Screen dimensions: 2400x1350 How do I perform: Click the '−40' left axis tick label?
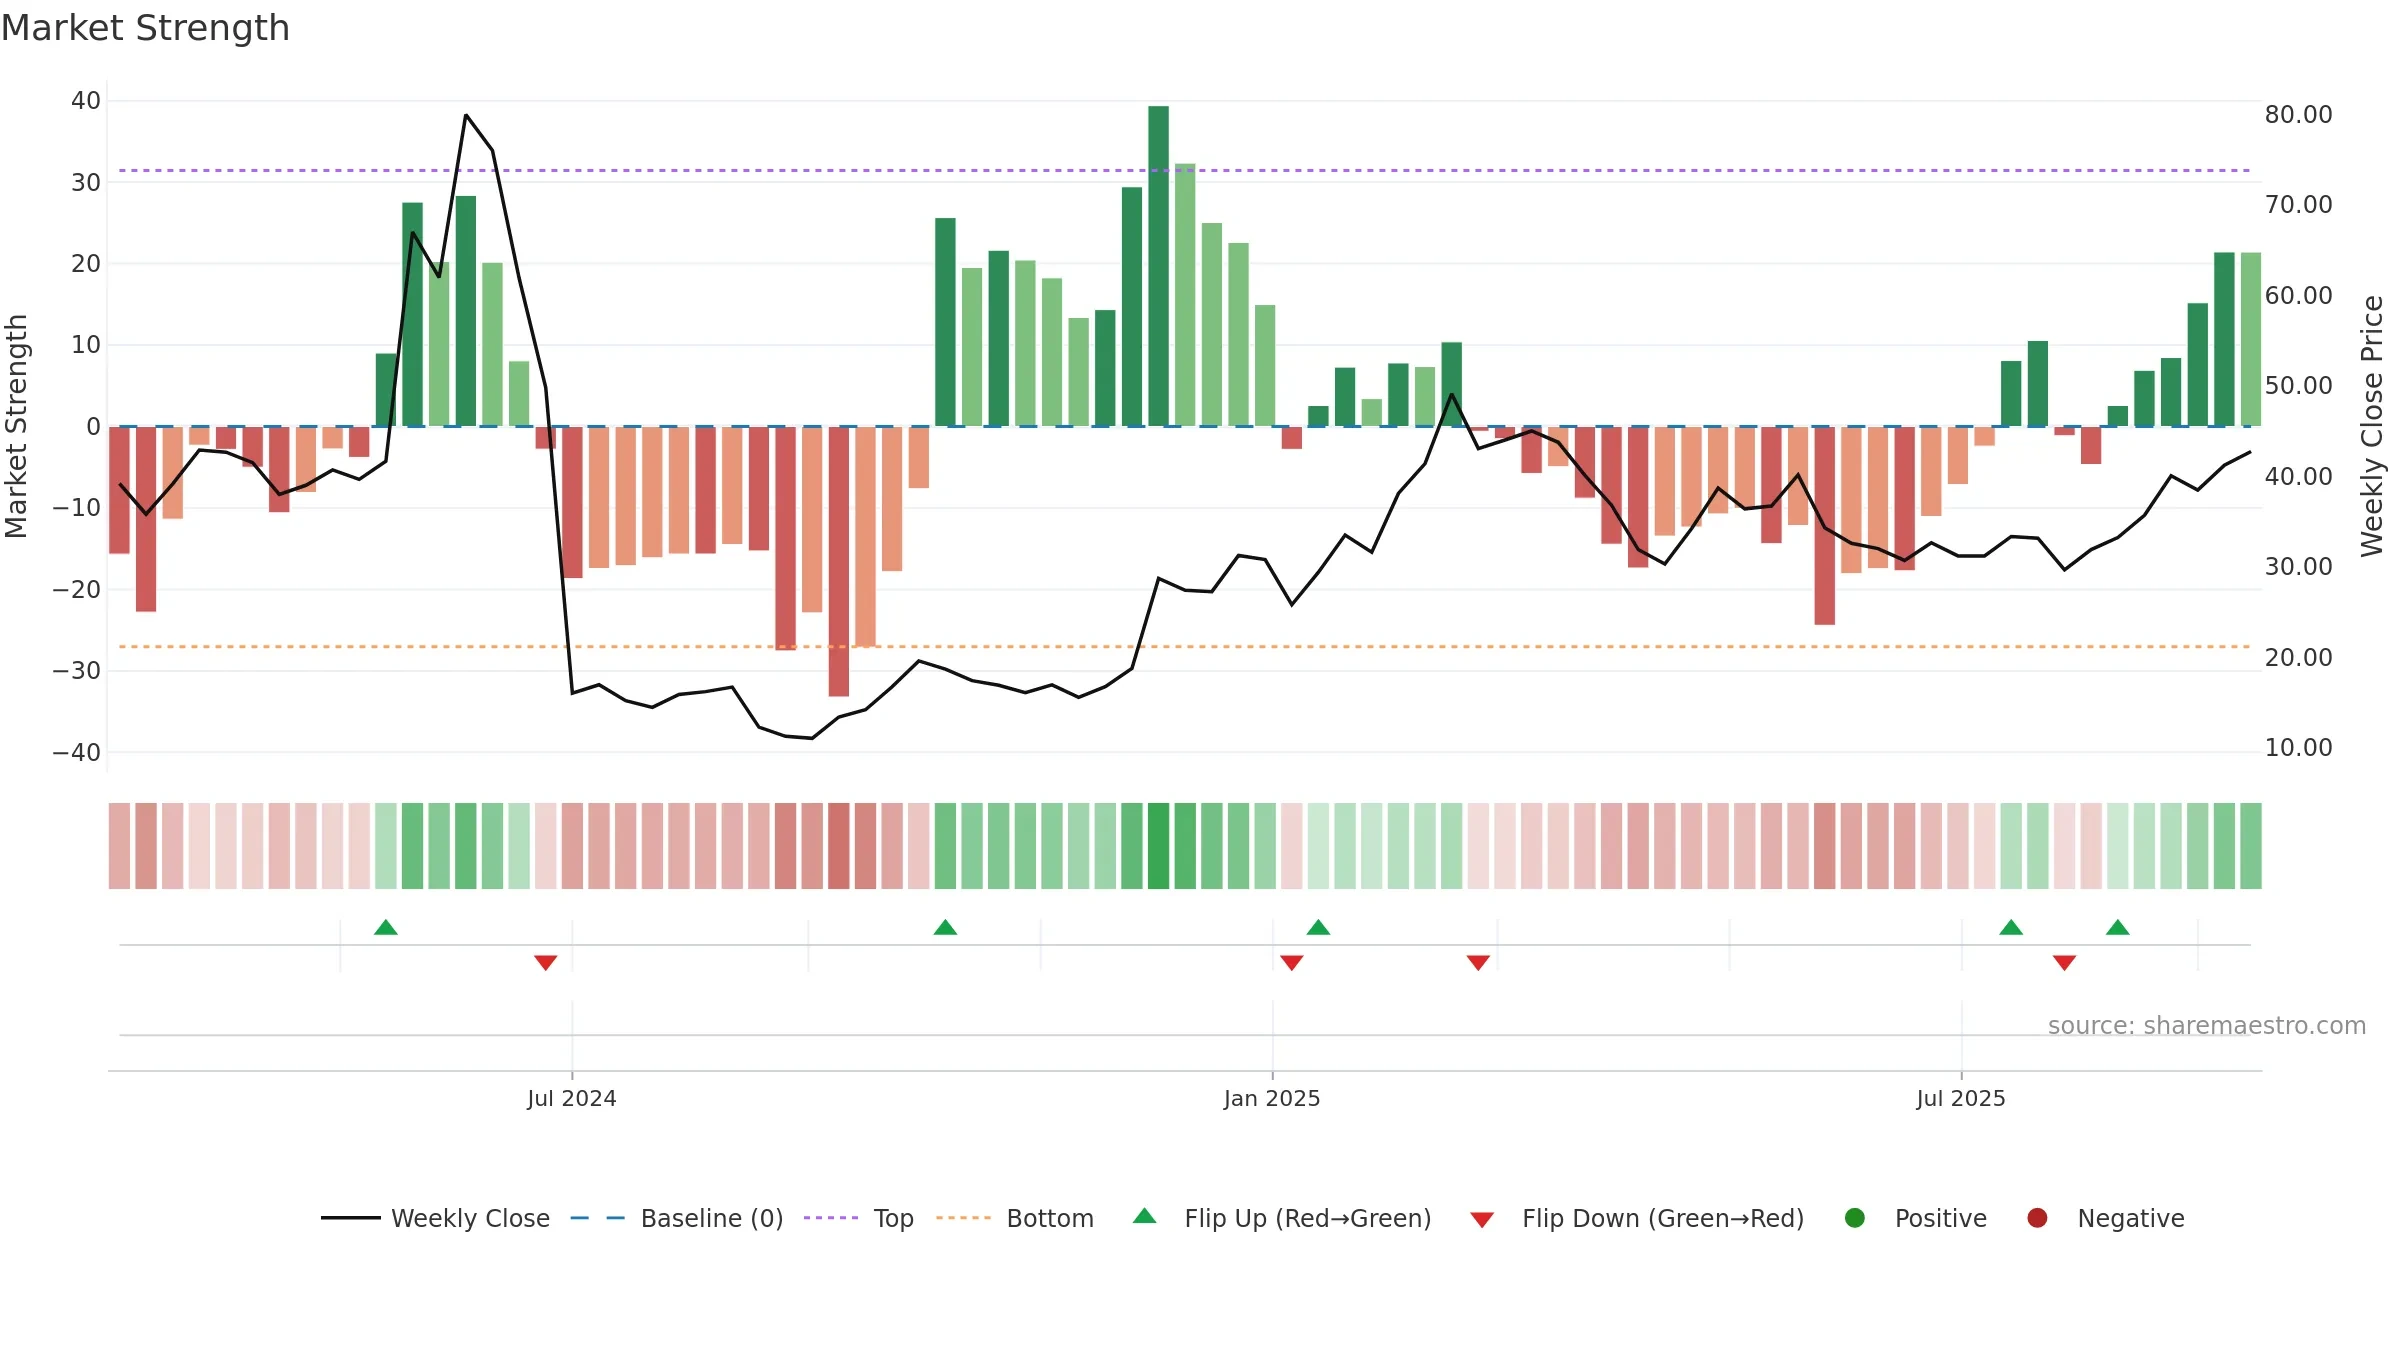coord(77,753)
